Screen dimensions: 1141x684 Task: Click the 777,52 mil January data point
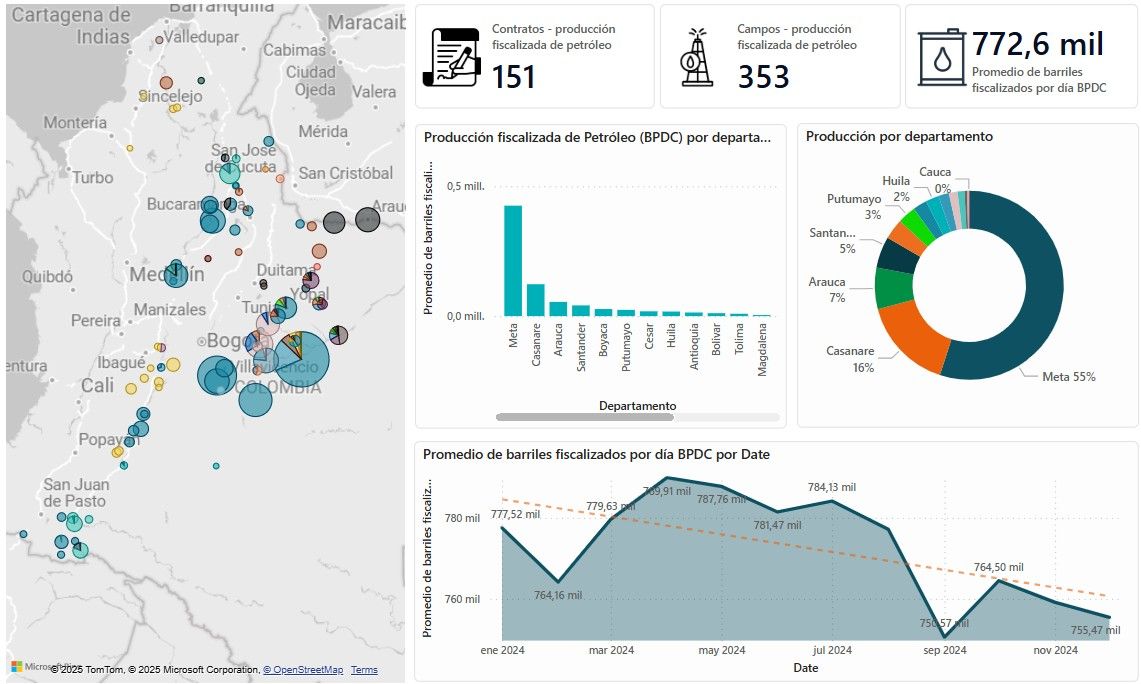tap(502, 527)
